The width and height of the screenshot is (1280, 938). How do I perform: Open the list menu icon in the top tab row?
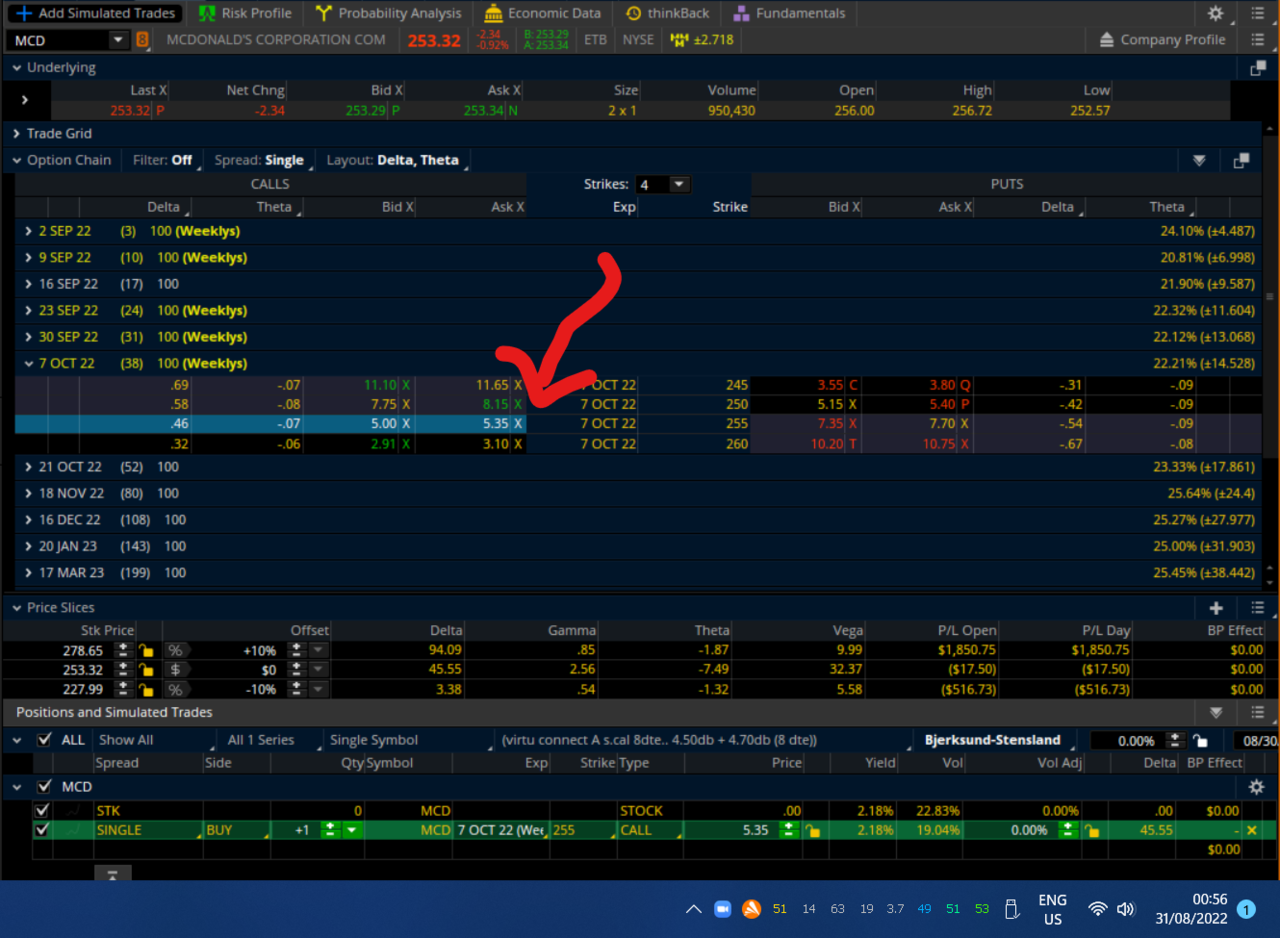(x=1258, y=13)
